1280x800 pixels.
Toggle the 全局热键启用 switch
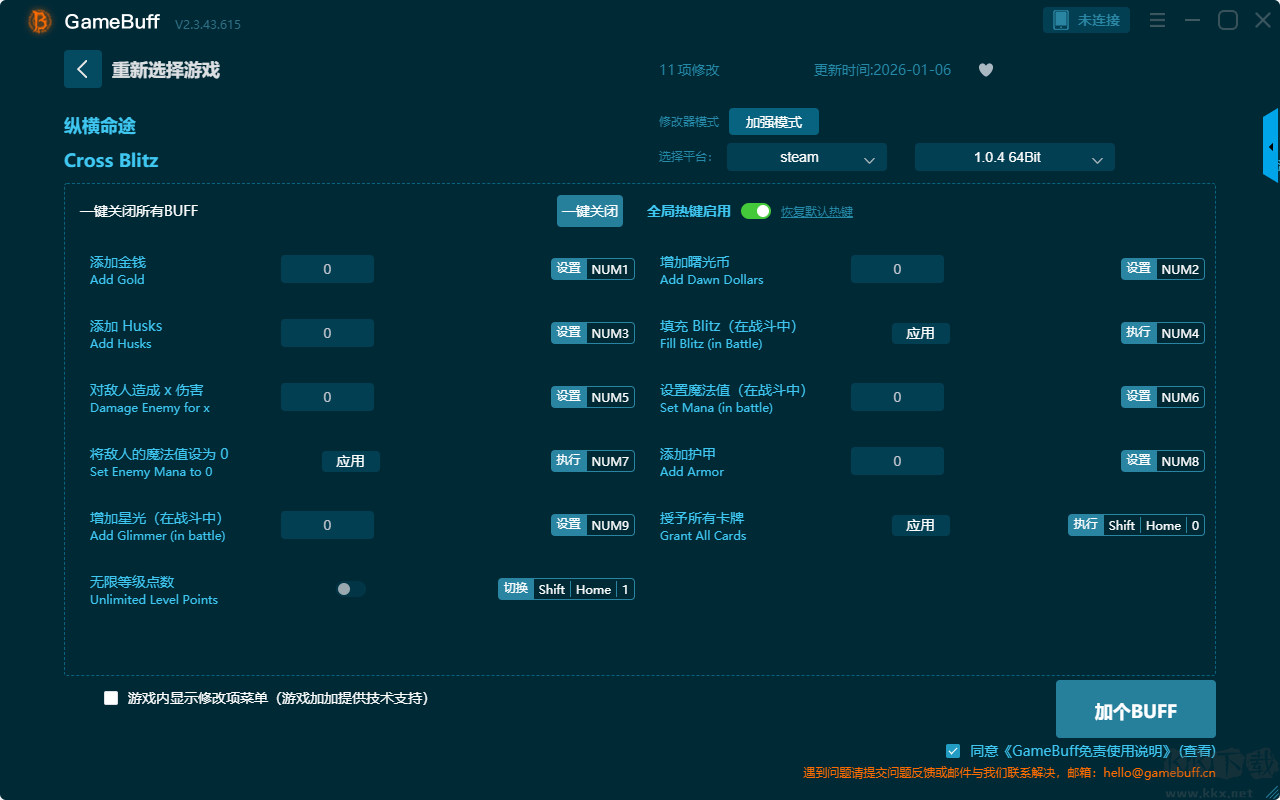point(756,211)
